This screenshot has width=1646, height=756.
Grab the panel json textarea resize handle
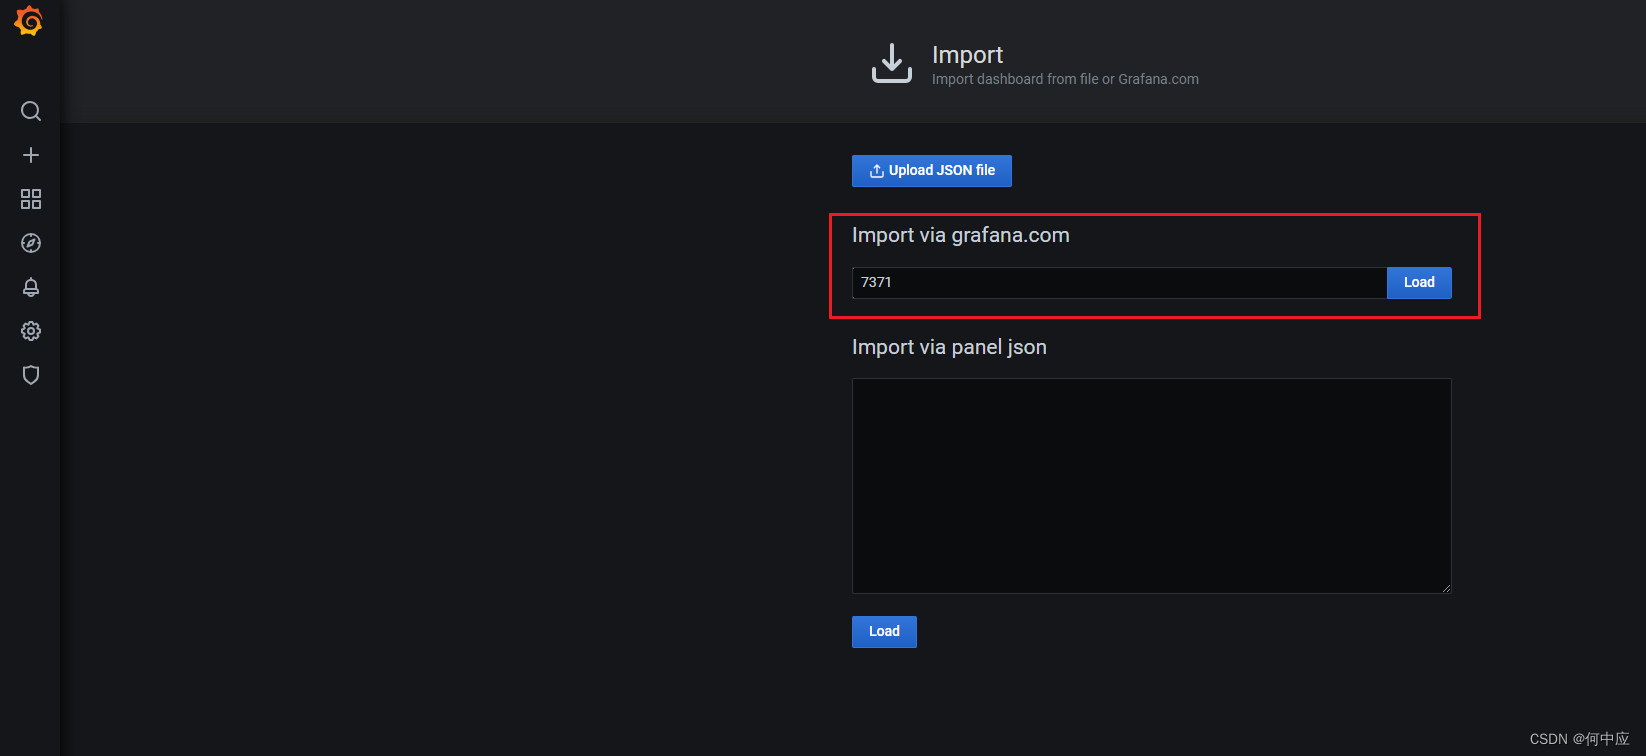tap(1446, 588)
